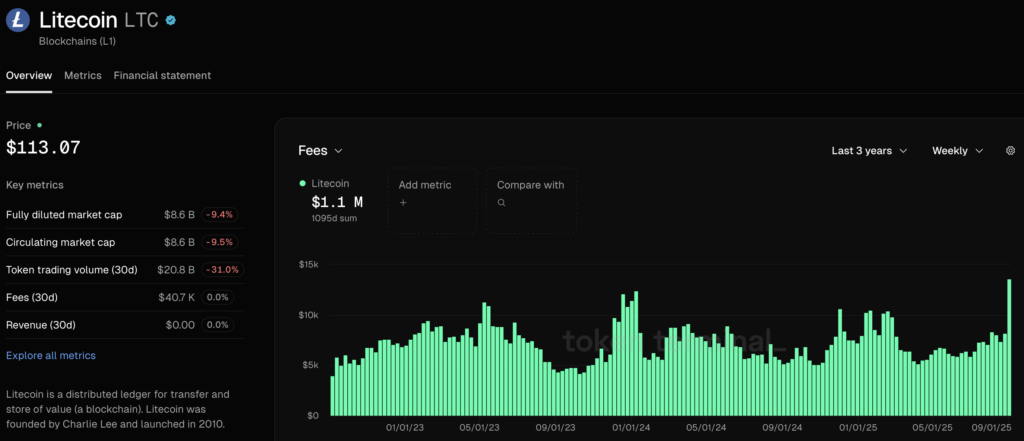Click the Compare with search box

[x=531, y=201]
